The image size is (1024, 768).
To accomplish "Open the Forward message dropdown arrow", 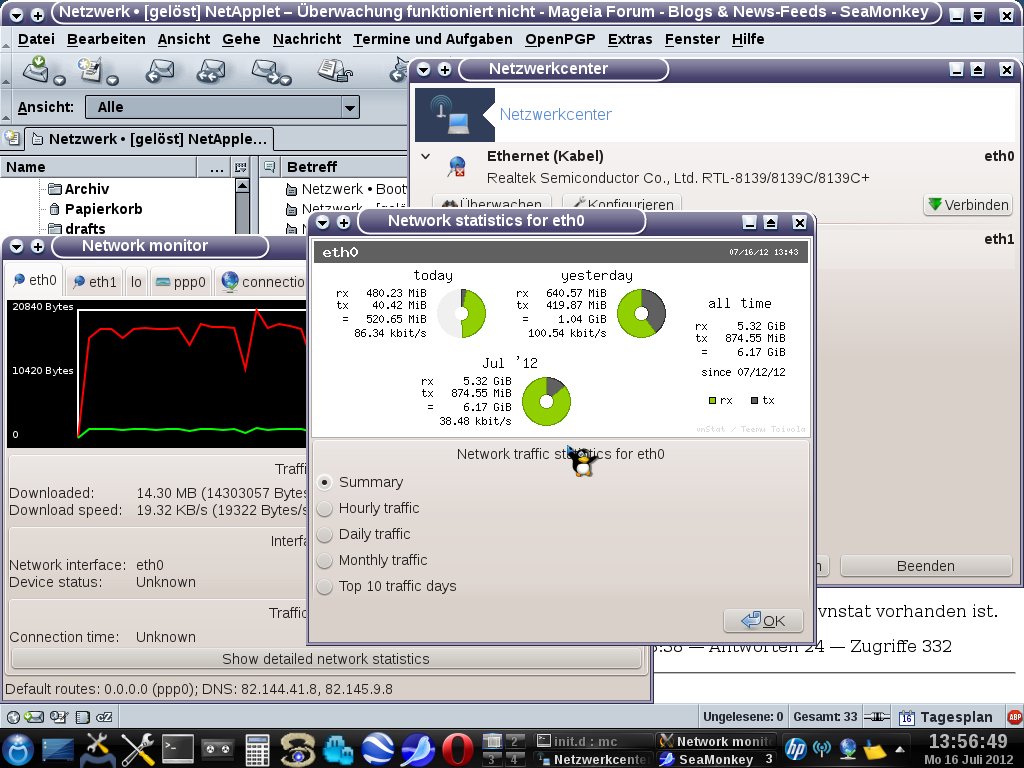I will (287, 80).
